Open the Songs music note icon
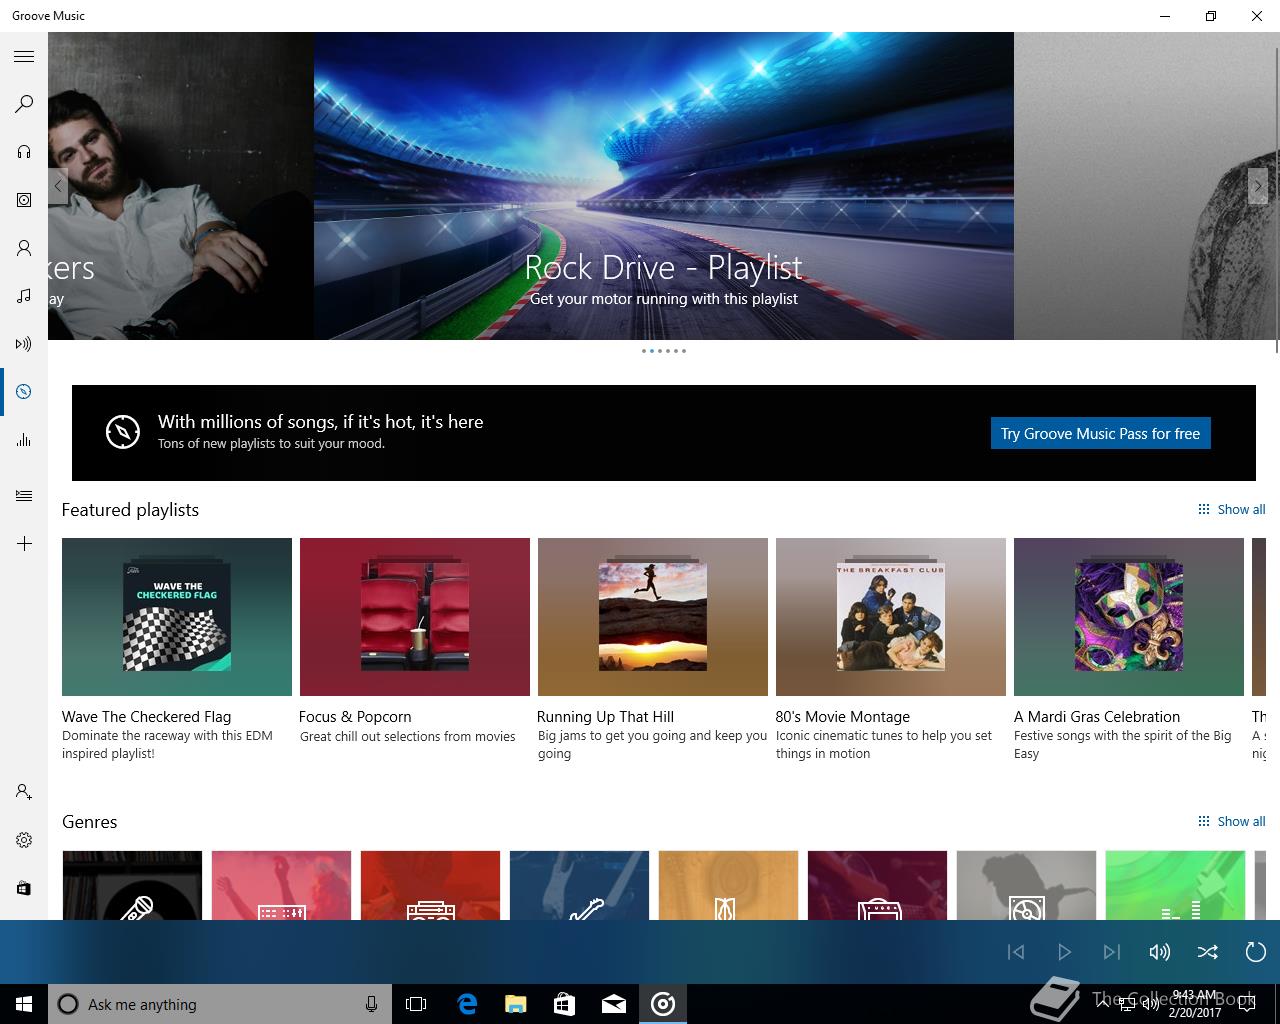 (x=24, y=296)
